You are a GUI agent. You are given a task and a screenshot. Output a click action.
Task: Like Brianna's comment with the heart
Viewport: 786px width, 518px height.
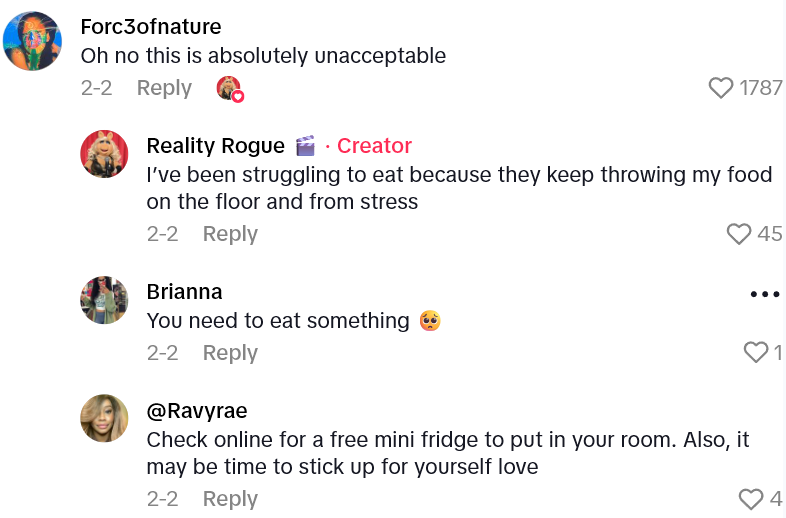click(756, 352)
